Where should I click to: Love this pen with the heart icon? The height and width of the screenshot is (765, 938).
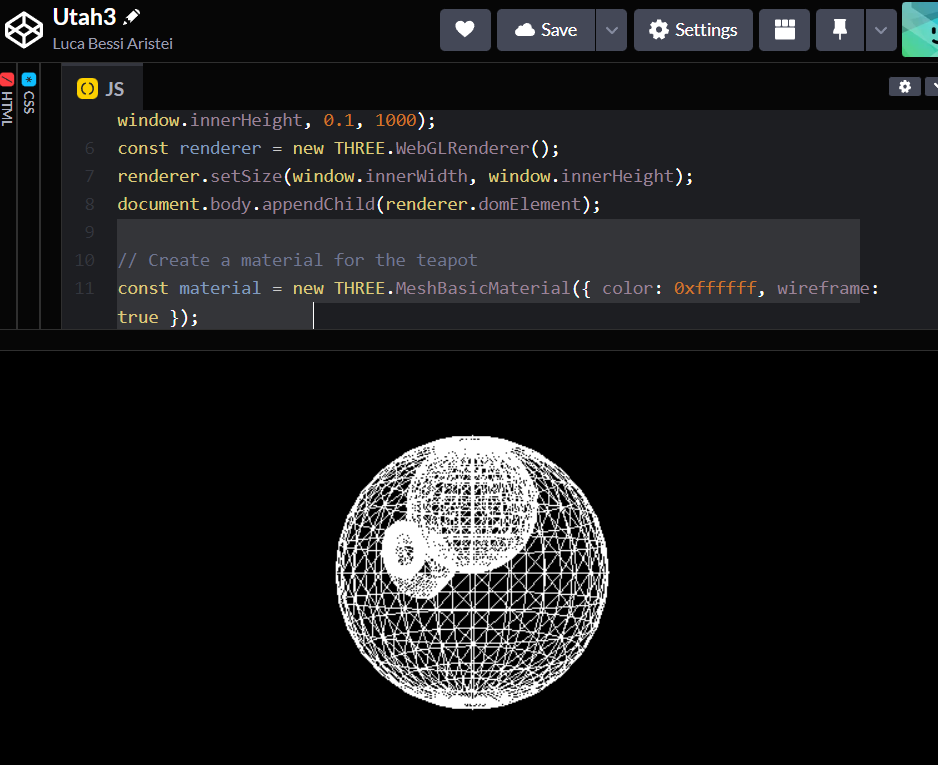(x=465, y=30)
